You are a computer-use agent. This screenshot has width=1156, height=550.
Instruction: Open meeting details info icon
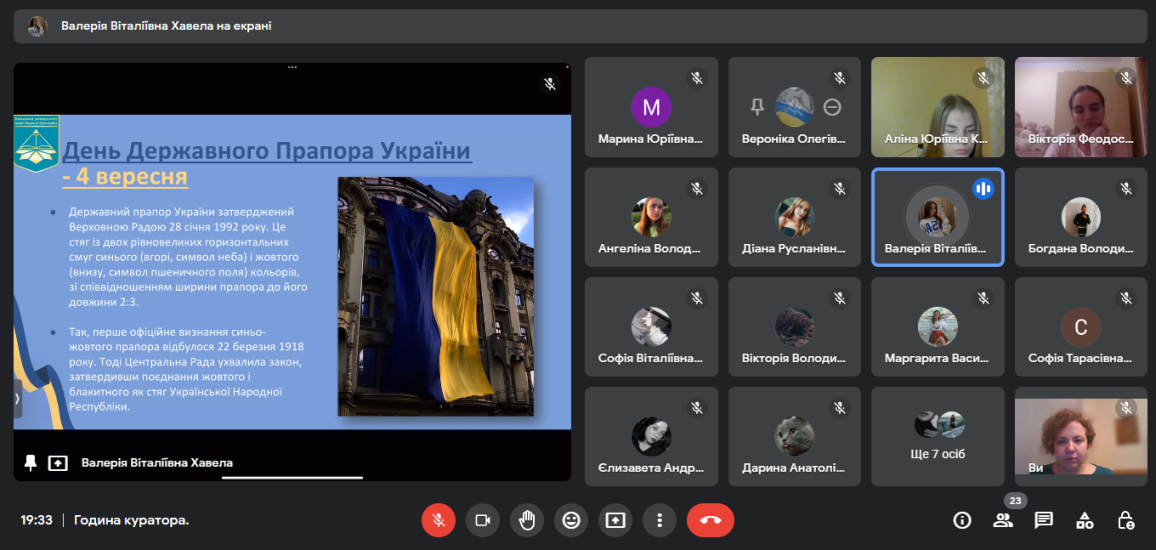pyautogui.click(x=962, y=520)
